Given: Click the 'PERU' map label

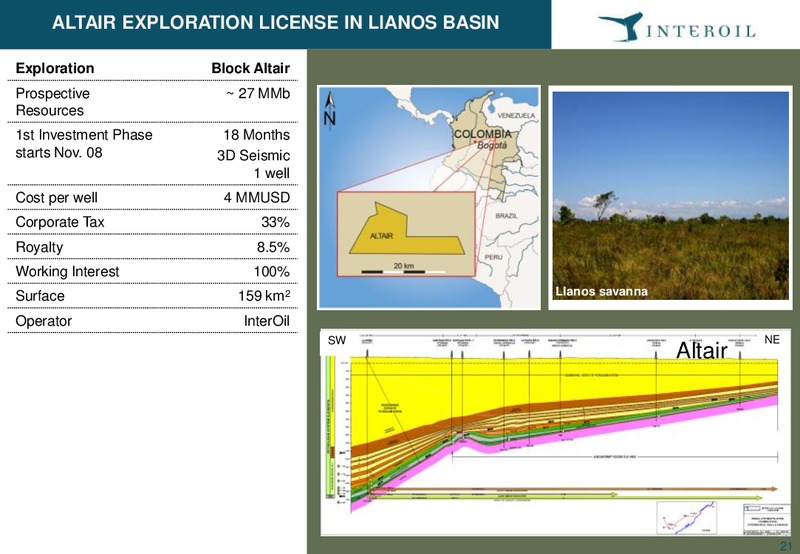Looking at the screenshot, I should click(x=493, y=257).
